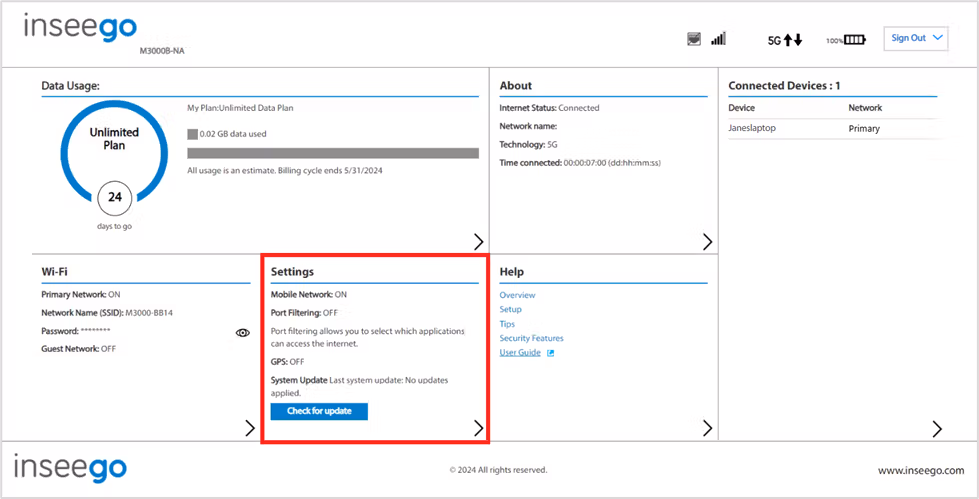The height and width of the screenshot is (499, 979).
Task: Reveal the Wi-Fi password with eye icon
Action: pyautogui.click(x=243, y=333)
